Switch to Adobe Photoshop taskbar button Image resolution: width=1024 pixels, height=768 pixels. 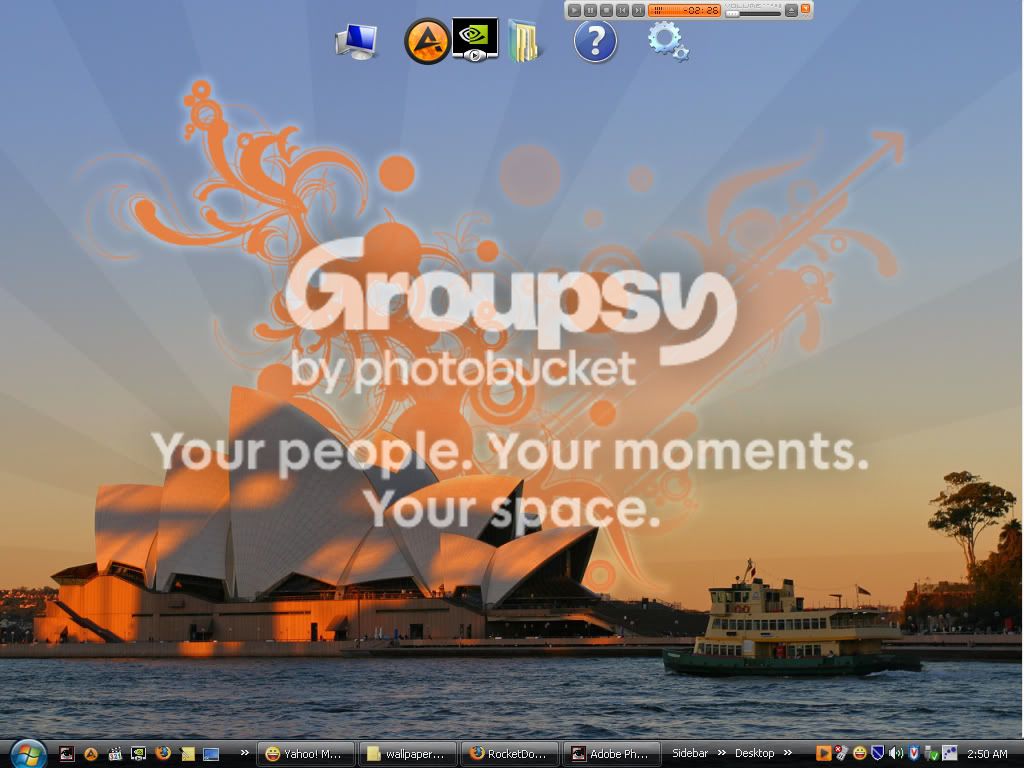click(611, 754)
